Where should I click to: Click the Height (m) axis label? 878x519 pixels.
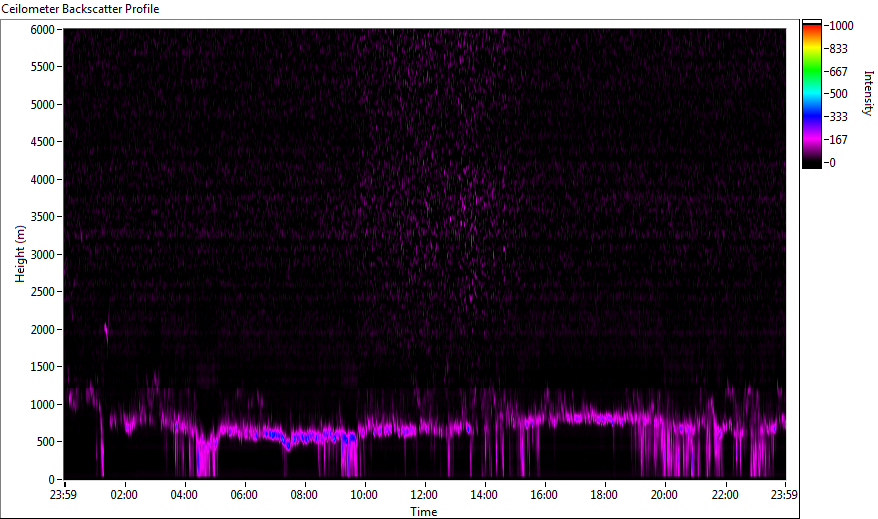[20, 254]
